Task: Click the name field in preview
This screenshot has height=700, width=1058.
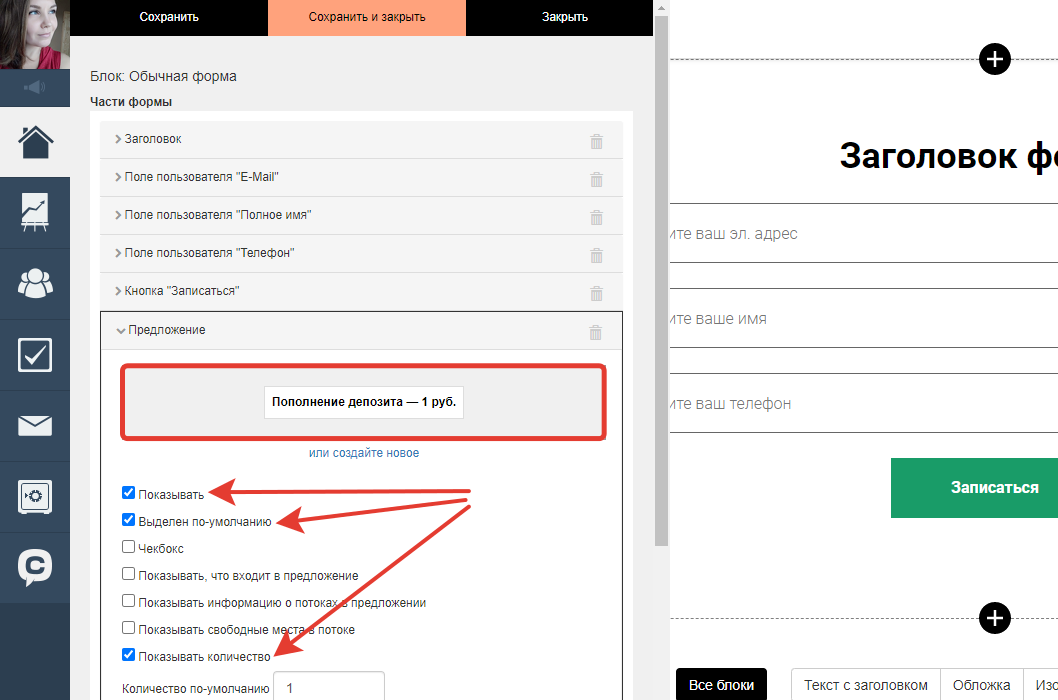Action: [x=864, y=319]
